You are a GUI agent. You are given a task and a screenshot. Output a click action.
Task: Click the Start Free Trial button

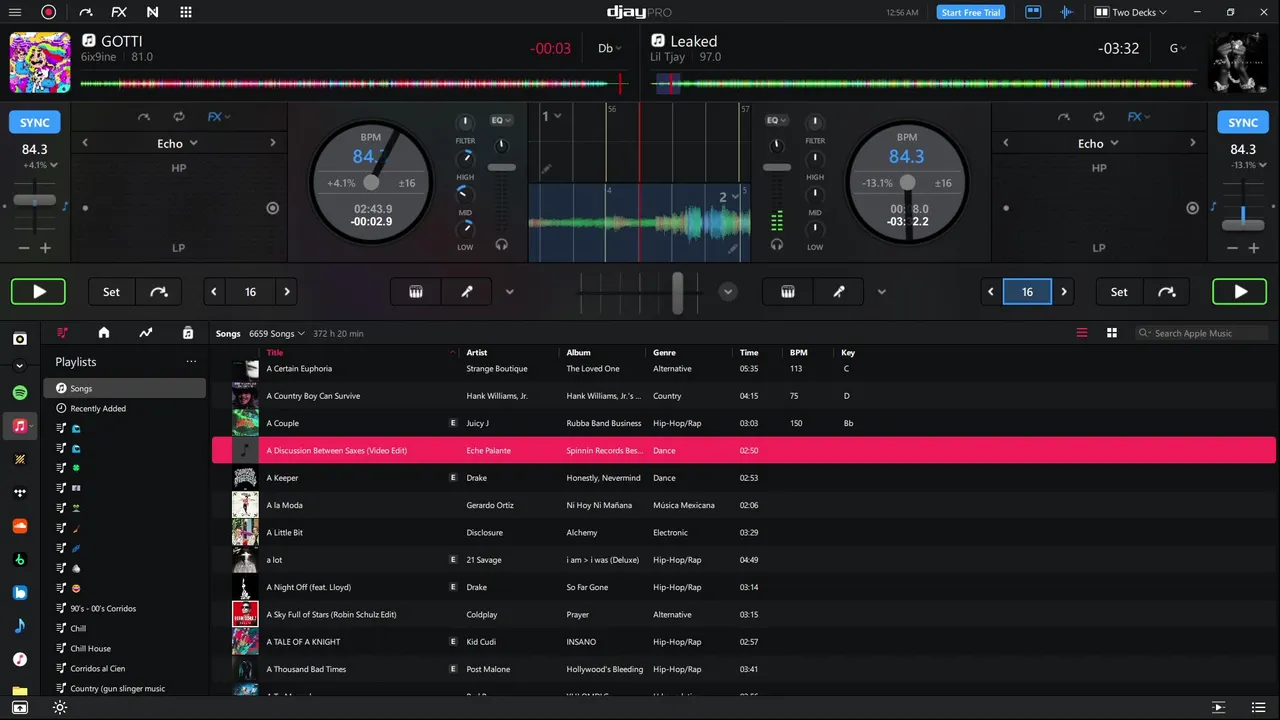pyautogui.click(x=971, y=12)
